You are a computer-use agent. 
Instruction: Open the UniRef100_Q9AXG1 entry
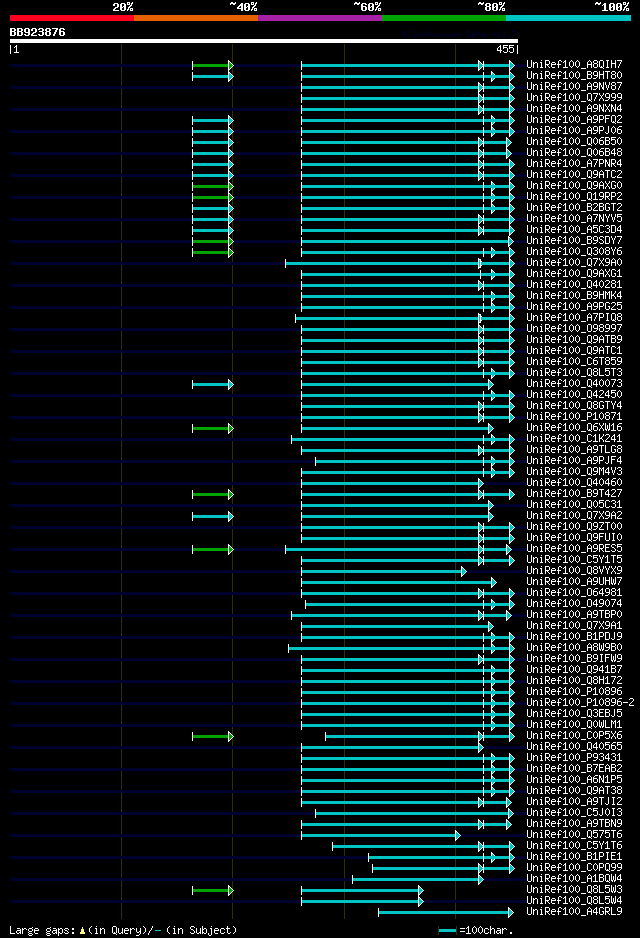(574, 274)
